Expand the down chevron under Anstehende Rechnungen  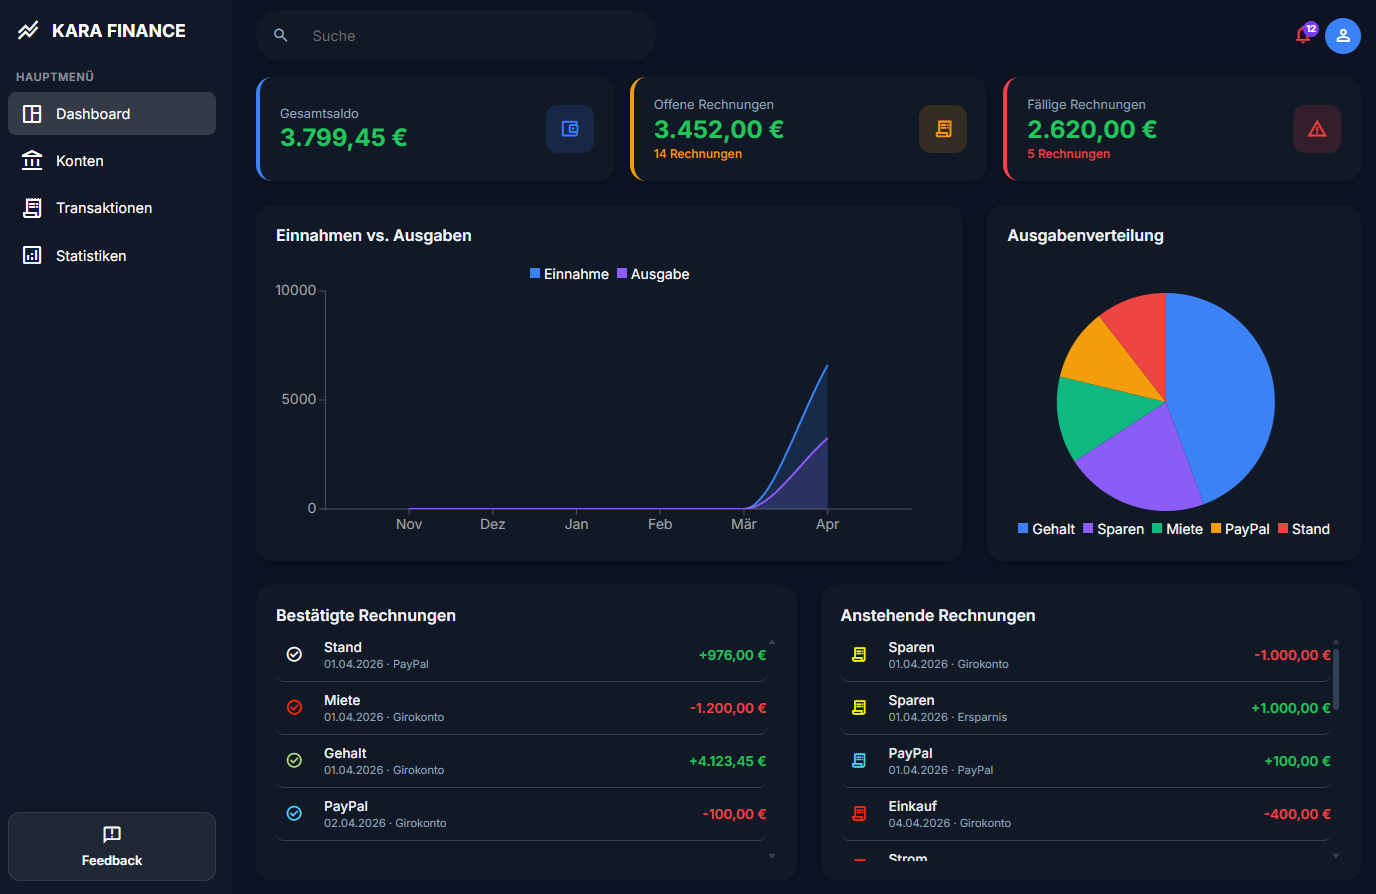click(1336, 856)
